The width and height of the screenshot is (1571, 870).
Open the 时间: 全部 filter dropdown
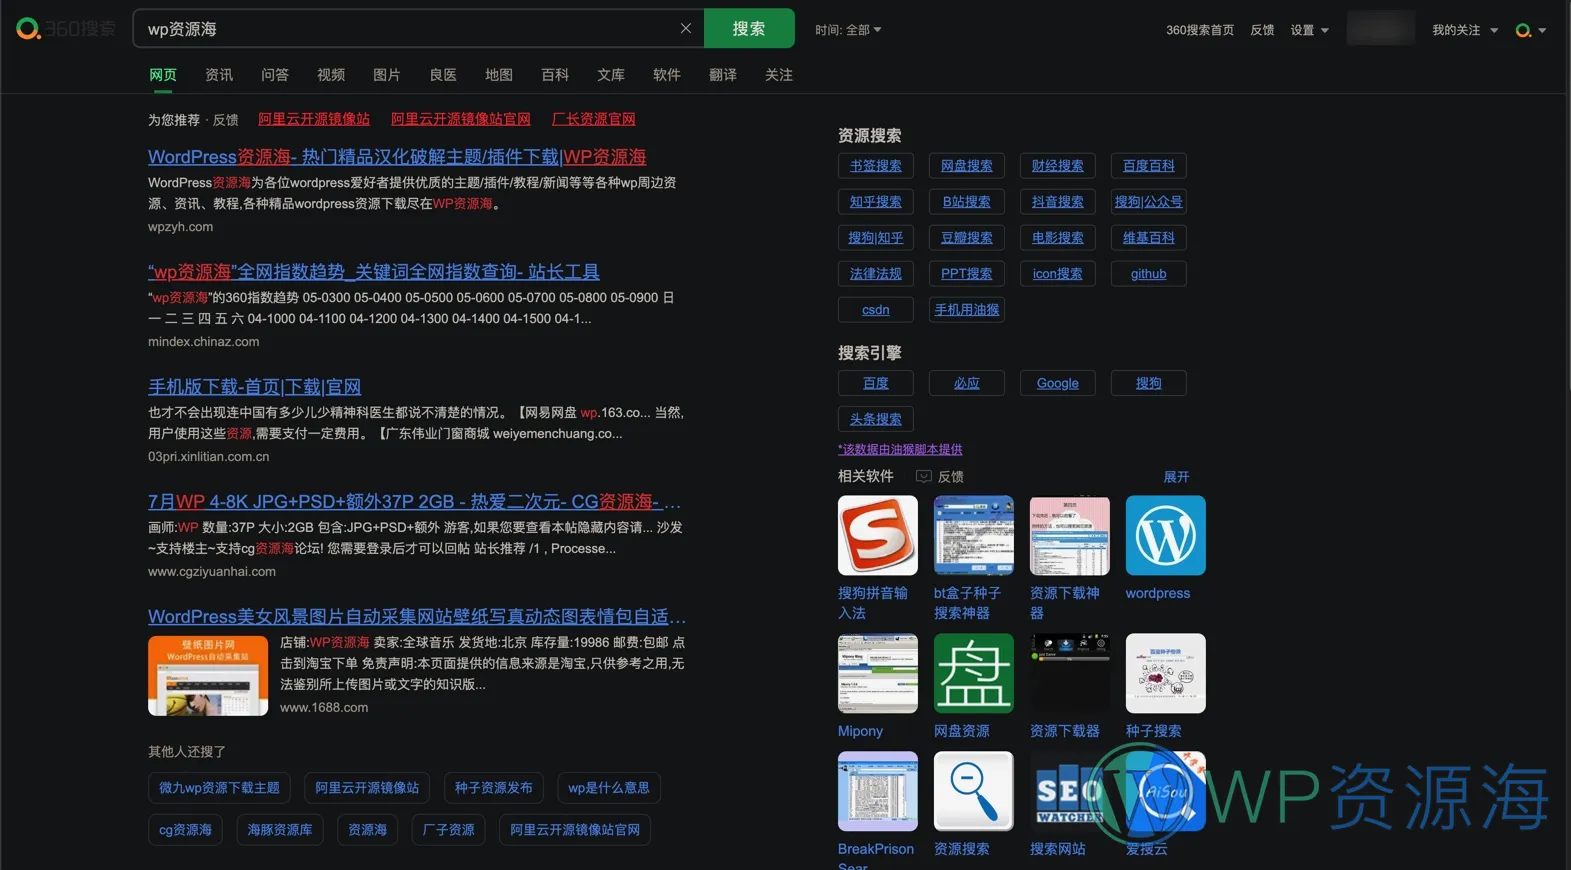click(x=848, y=30)
